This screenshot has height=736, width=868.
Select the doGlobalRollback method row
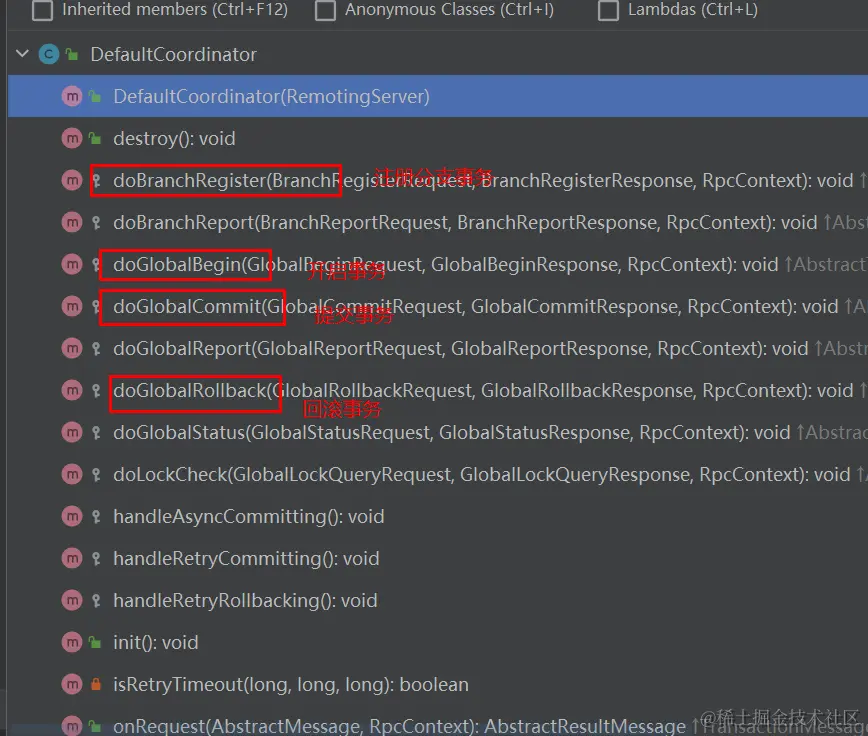(438, 391)
